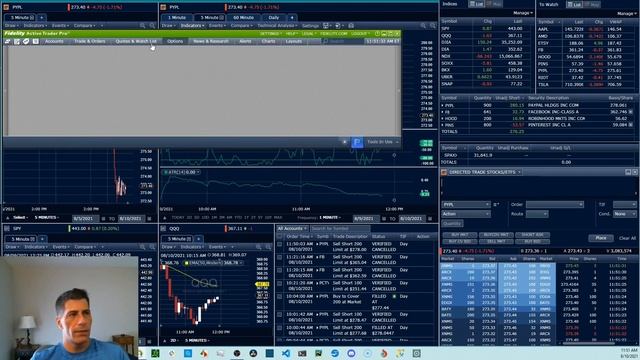The image size is (640, 360).
Task: Click Search for Symbol field in orders panel
Action: tap(340, 229)
